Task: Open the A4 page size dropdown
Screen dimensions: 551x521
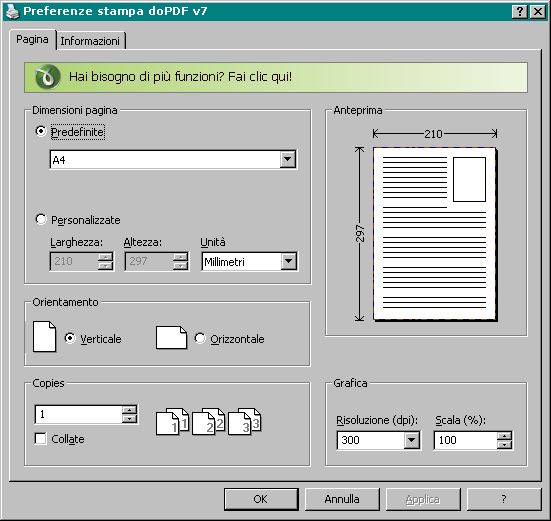Action: point(288,159)
